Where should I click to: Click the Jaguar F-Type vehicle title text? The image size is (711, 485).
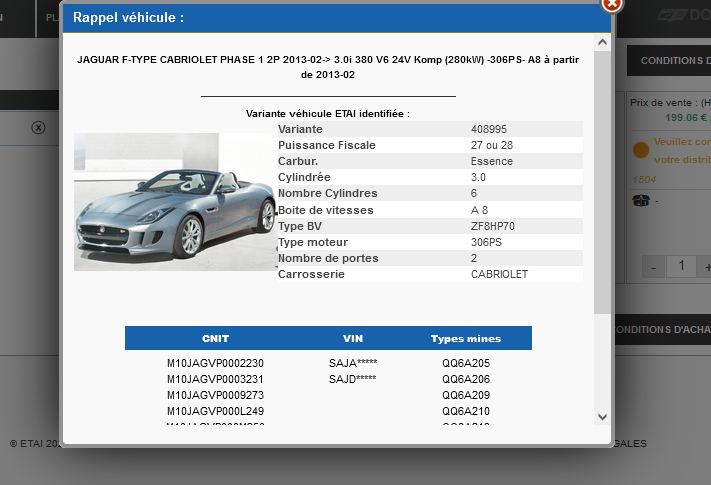click(x=328, y=67)
